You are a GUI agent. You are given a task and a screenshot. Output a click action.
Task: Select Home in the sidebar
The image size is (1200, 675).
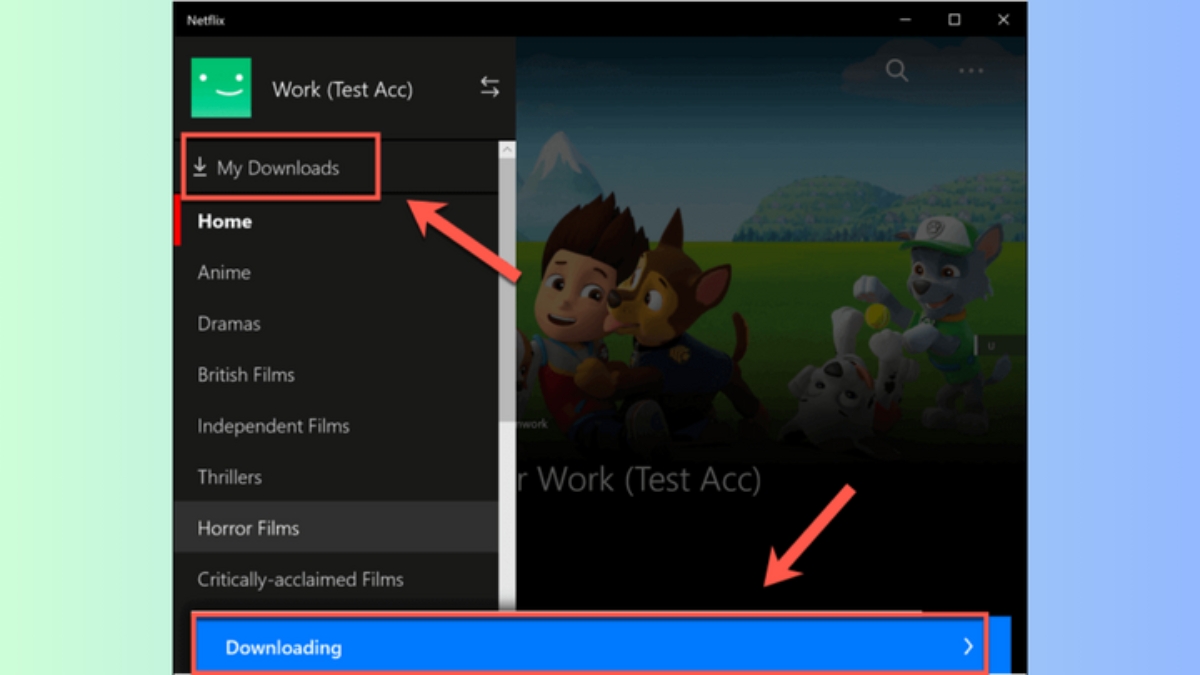coord(223,221)
